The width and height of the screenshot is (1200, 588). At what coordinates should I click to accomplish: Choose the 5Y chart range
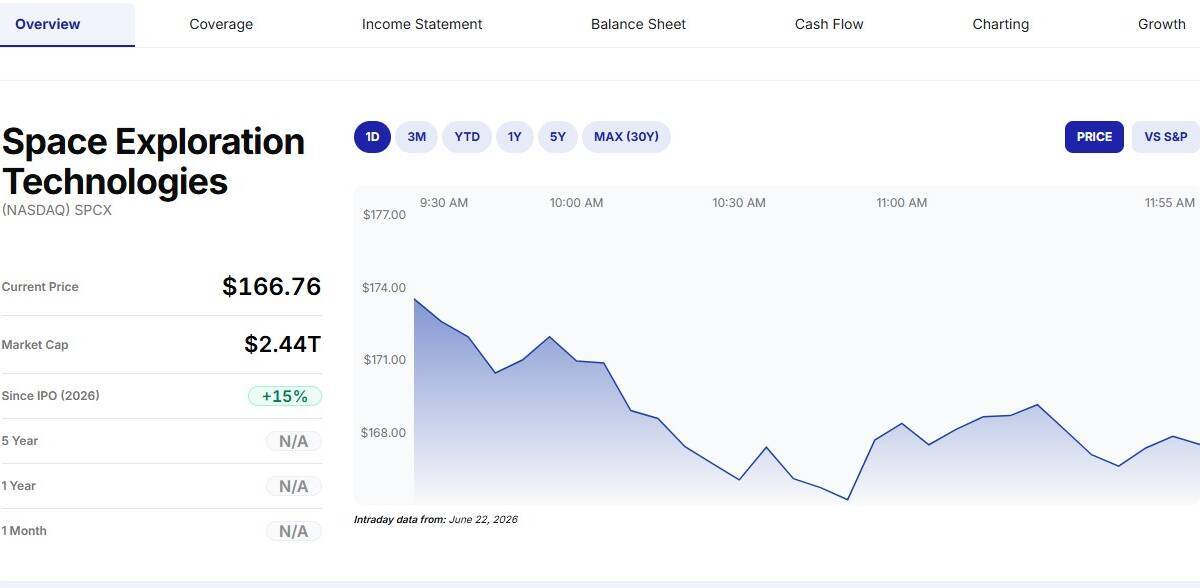point(558,137)
